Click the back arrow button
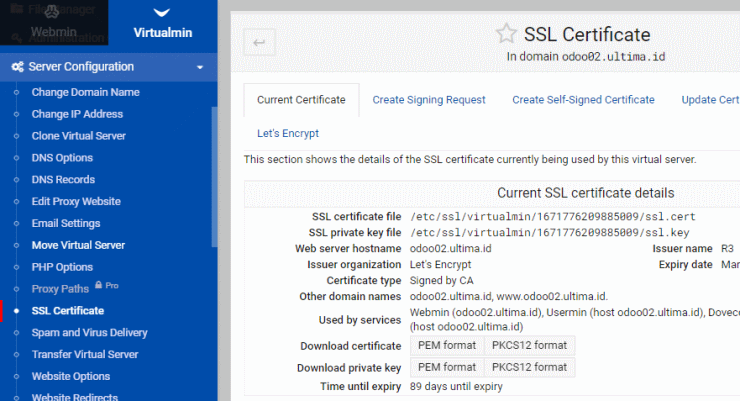The height and width of the screenshot is (401, 740). coord(259,42)
